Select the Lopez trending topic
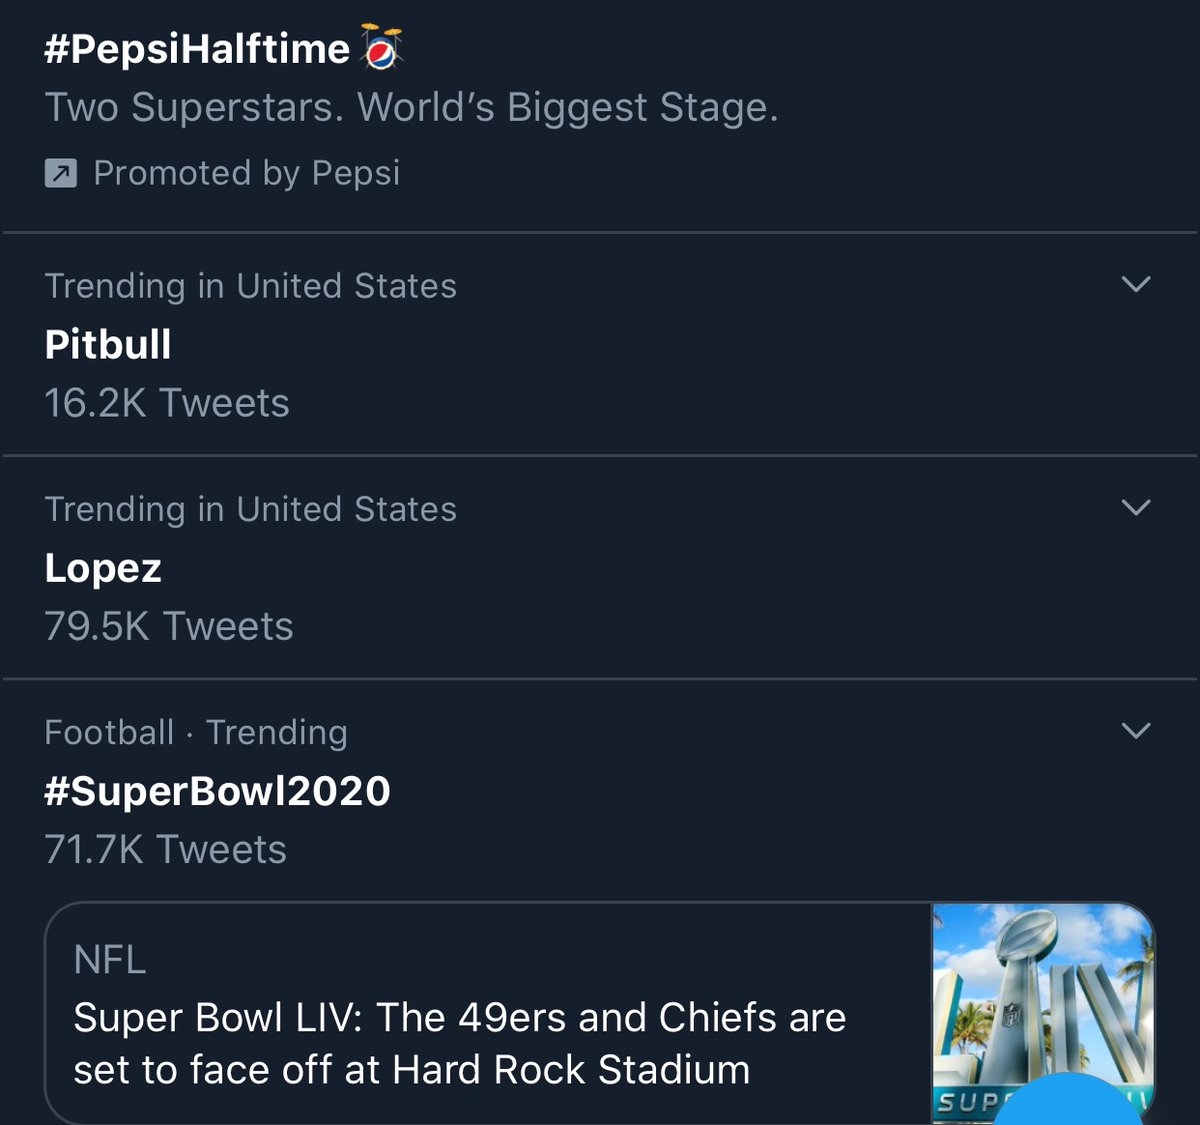This screenshot has height=1125, width=1200. tap(103, 568)
